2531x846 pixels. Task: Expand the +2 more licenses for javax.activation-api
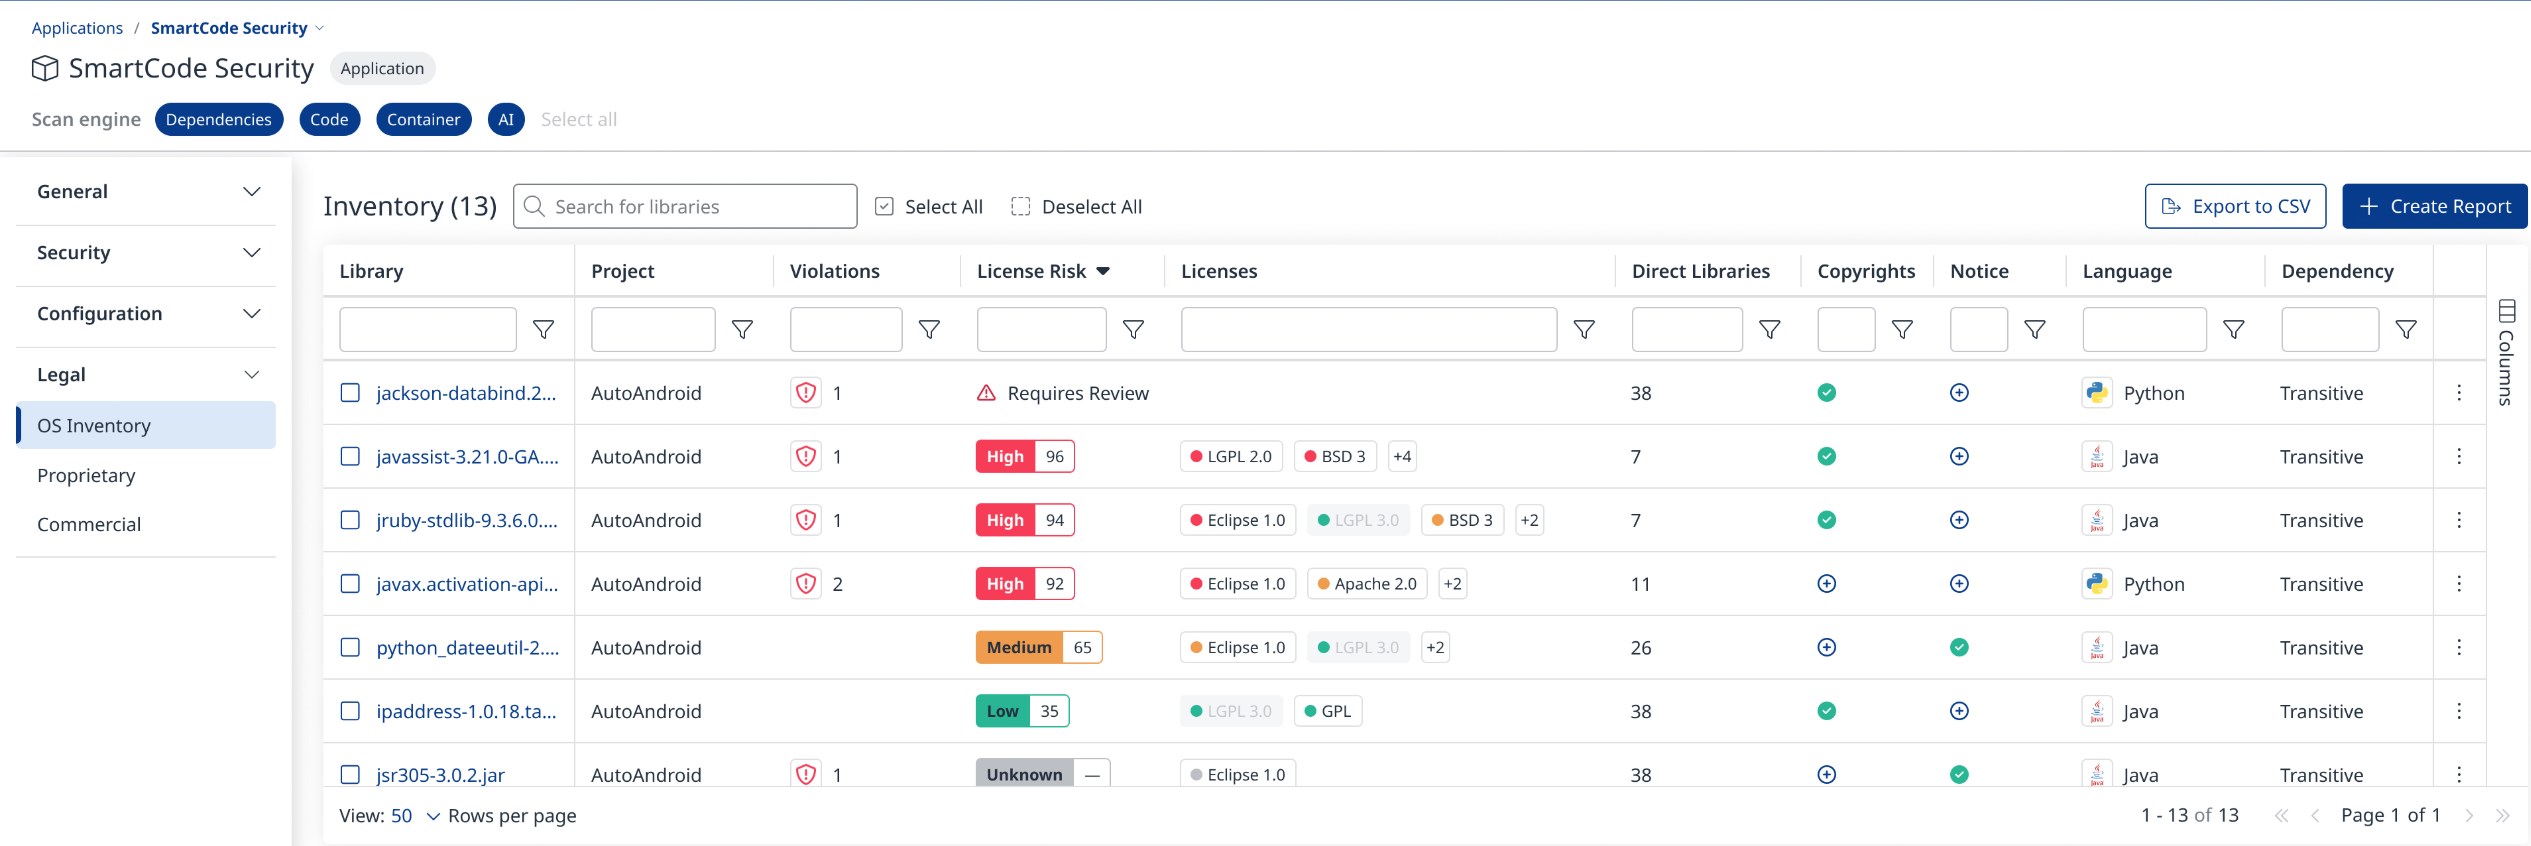1453,584
